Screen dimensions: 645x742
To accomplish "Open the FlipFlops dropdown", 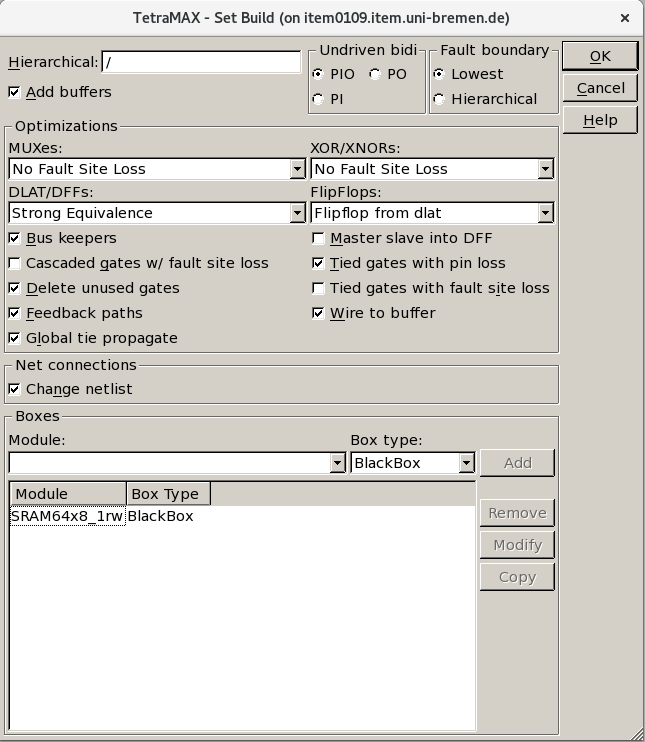I will click(545, 213).
